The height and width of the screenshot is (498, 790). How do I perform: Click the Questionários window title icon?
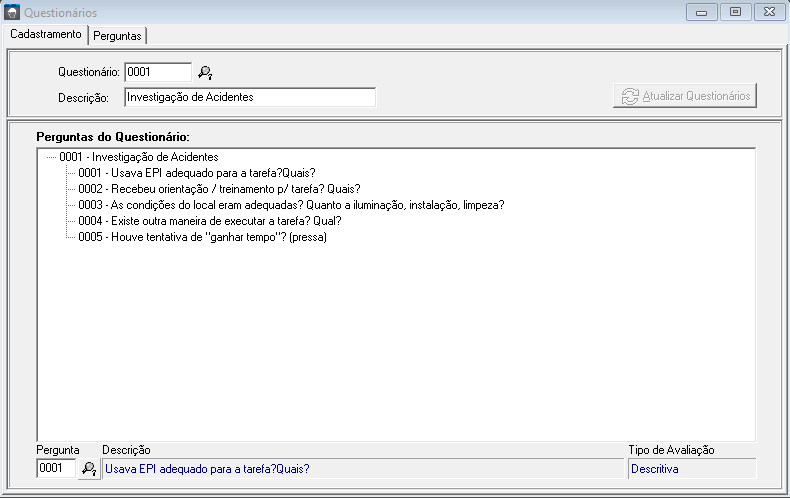(x=11, y=12)
